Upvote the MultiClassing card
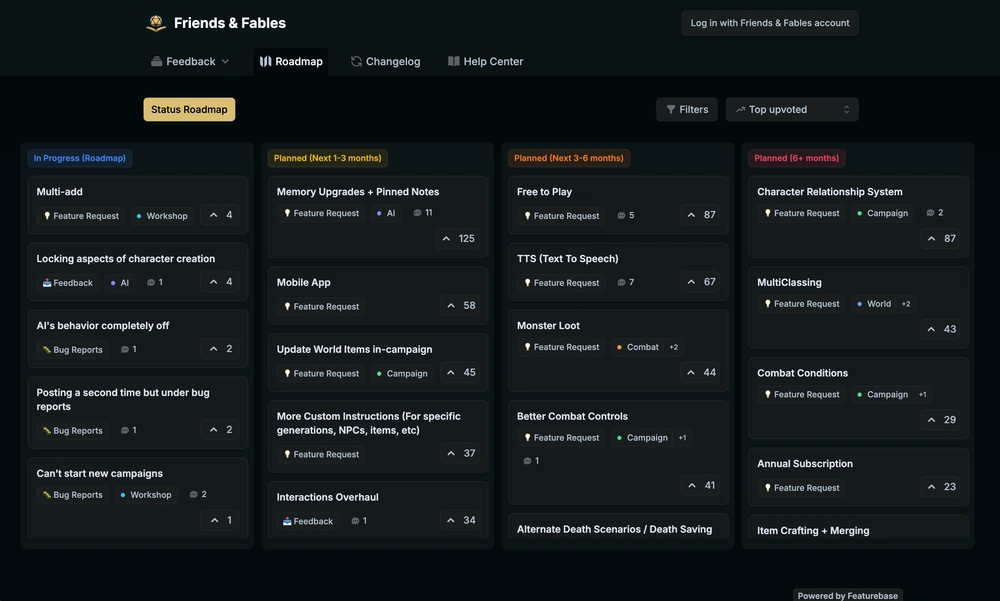The image size is (1000, 601). pos(941,329)
